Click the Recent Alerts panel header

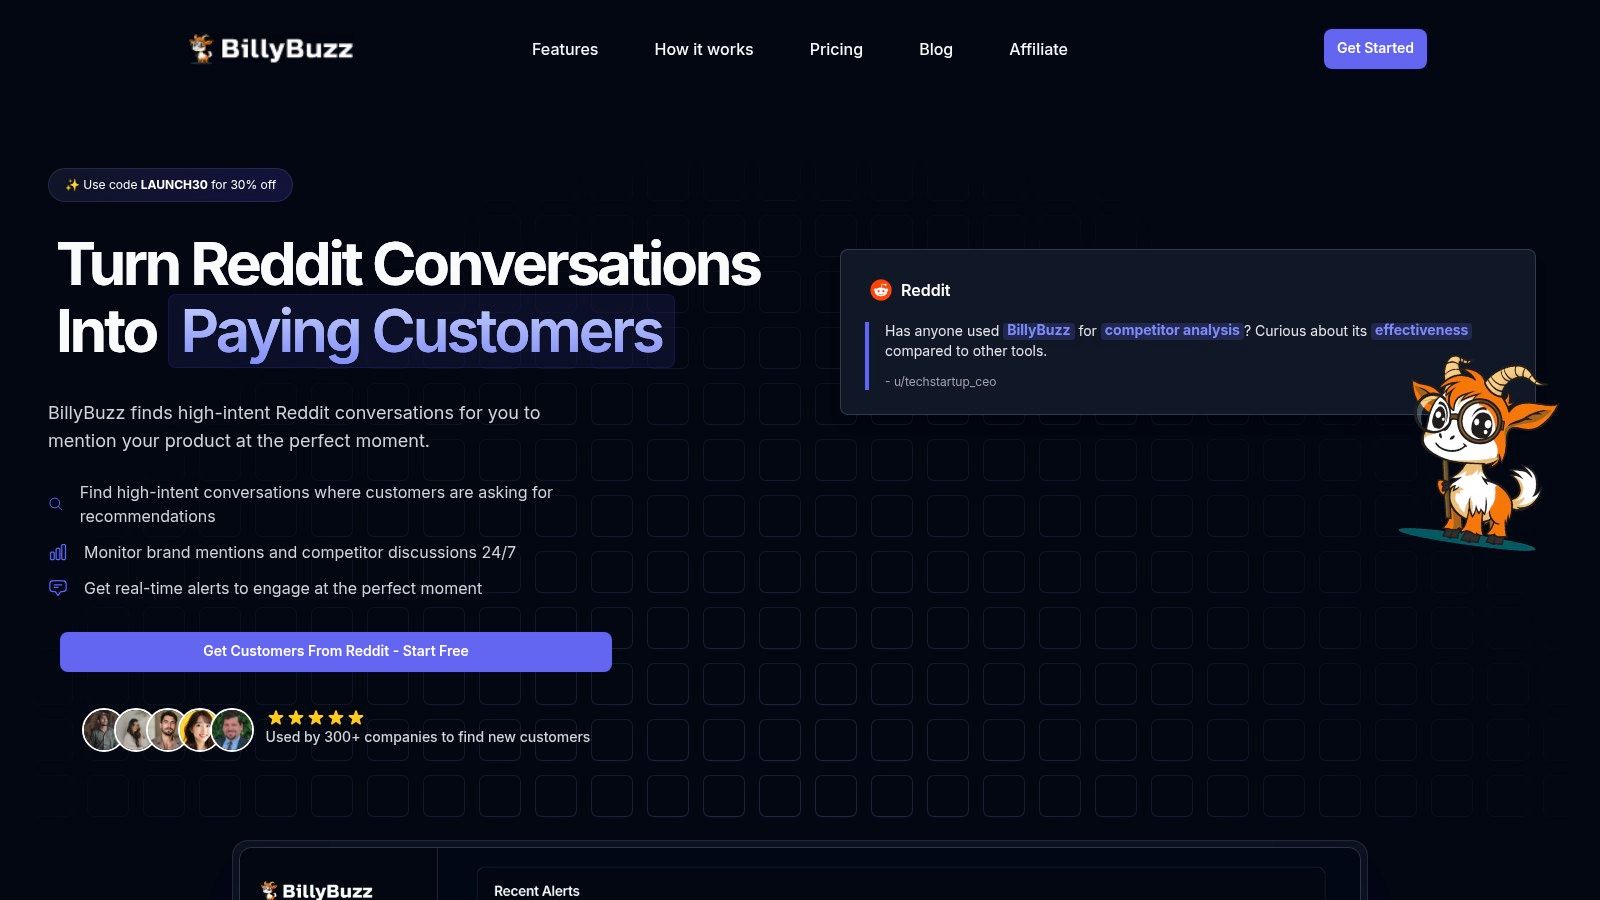click(x=537, y=890)
